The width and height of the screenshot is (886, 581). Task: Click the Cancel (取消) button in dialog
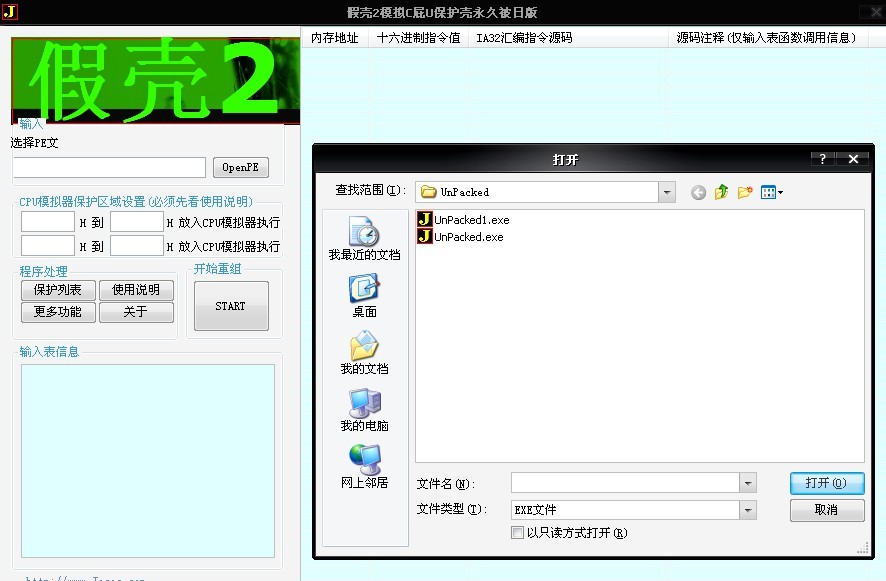pyautogui.click(x=827, y=510)
